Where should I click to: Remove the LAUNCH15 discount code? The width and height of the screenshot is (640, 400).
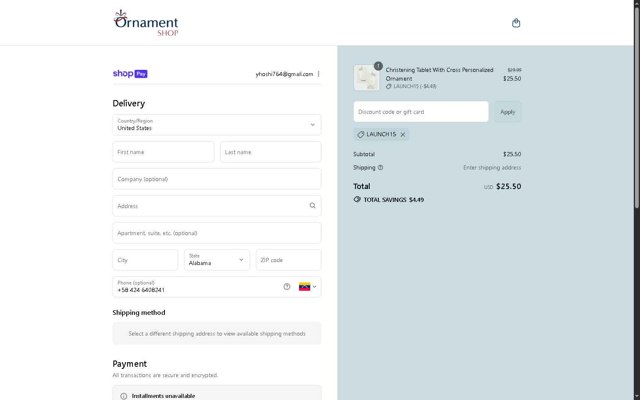point(402,134)
